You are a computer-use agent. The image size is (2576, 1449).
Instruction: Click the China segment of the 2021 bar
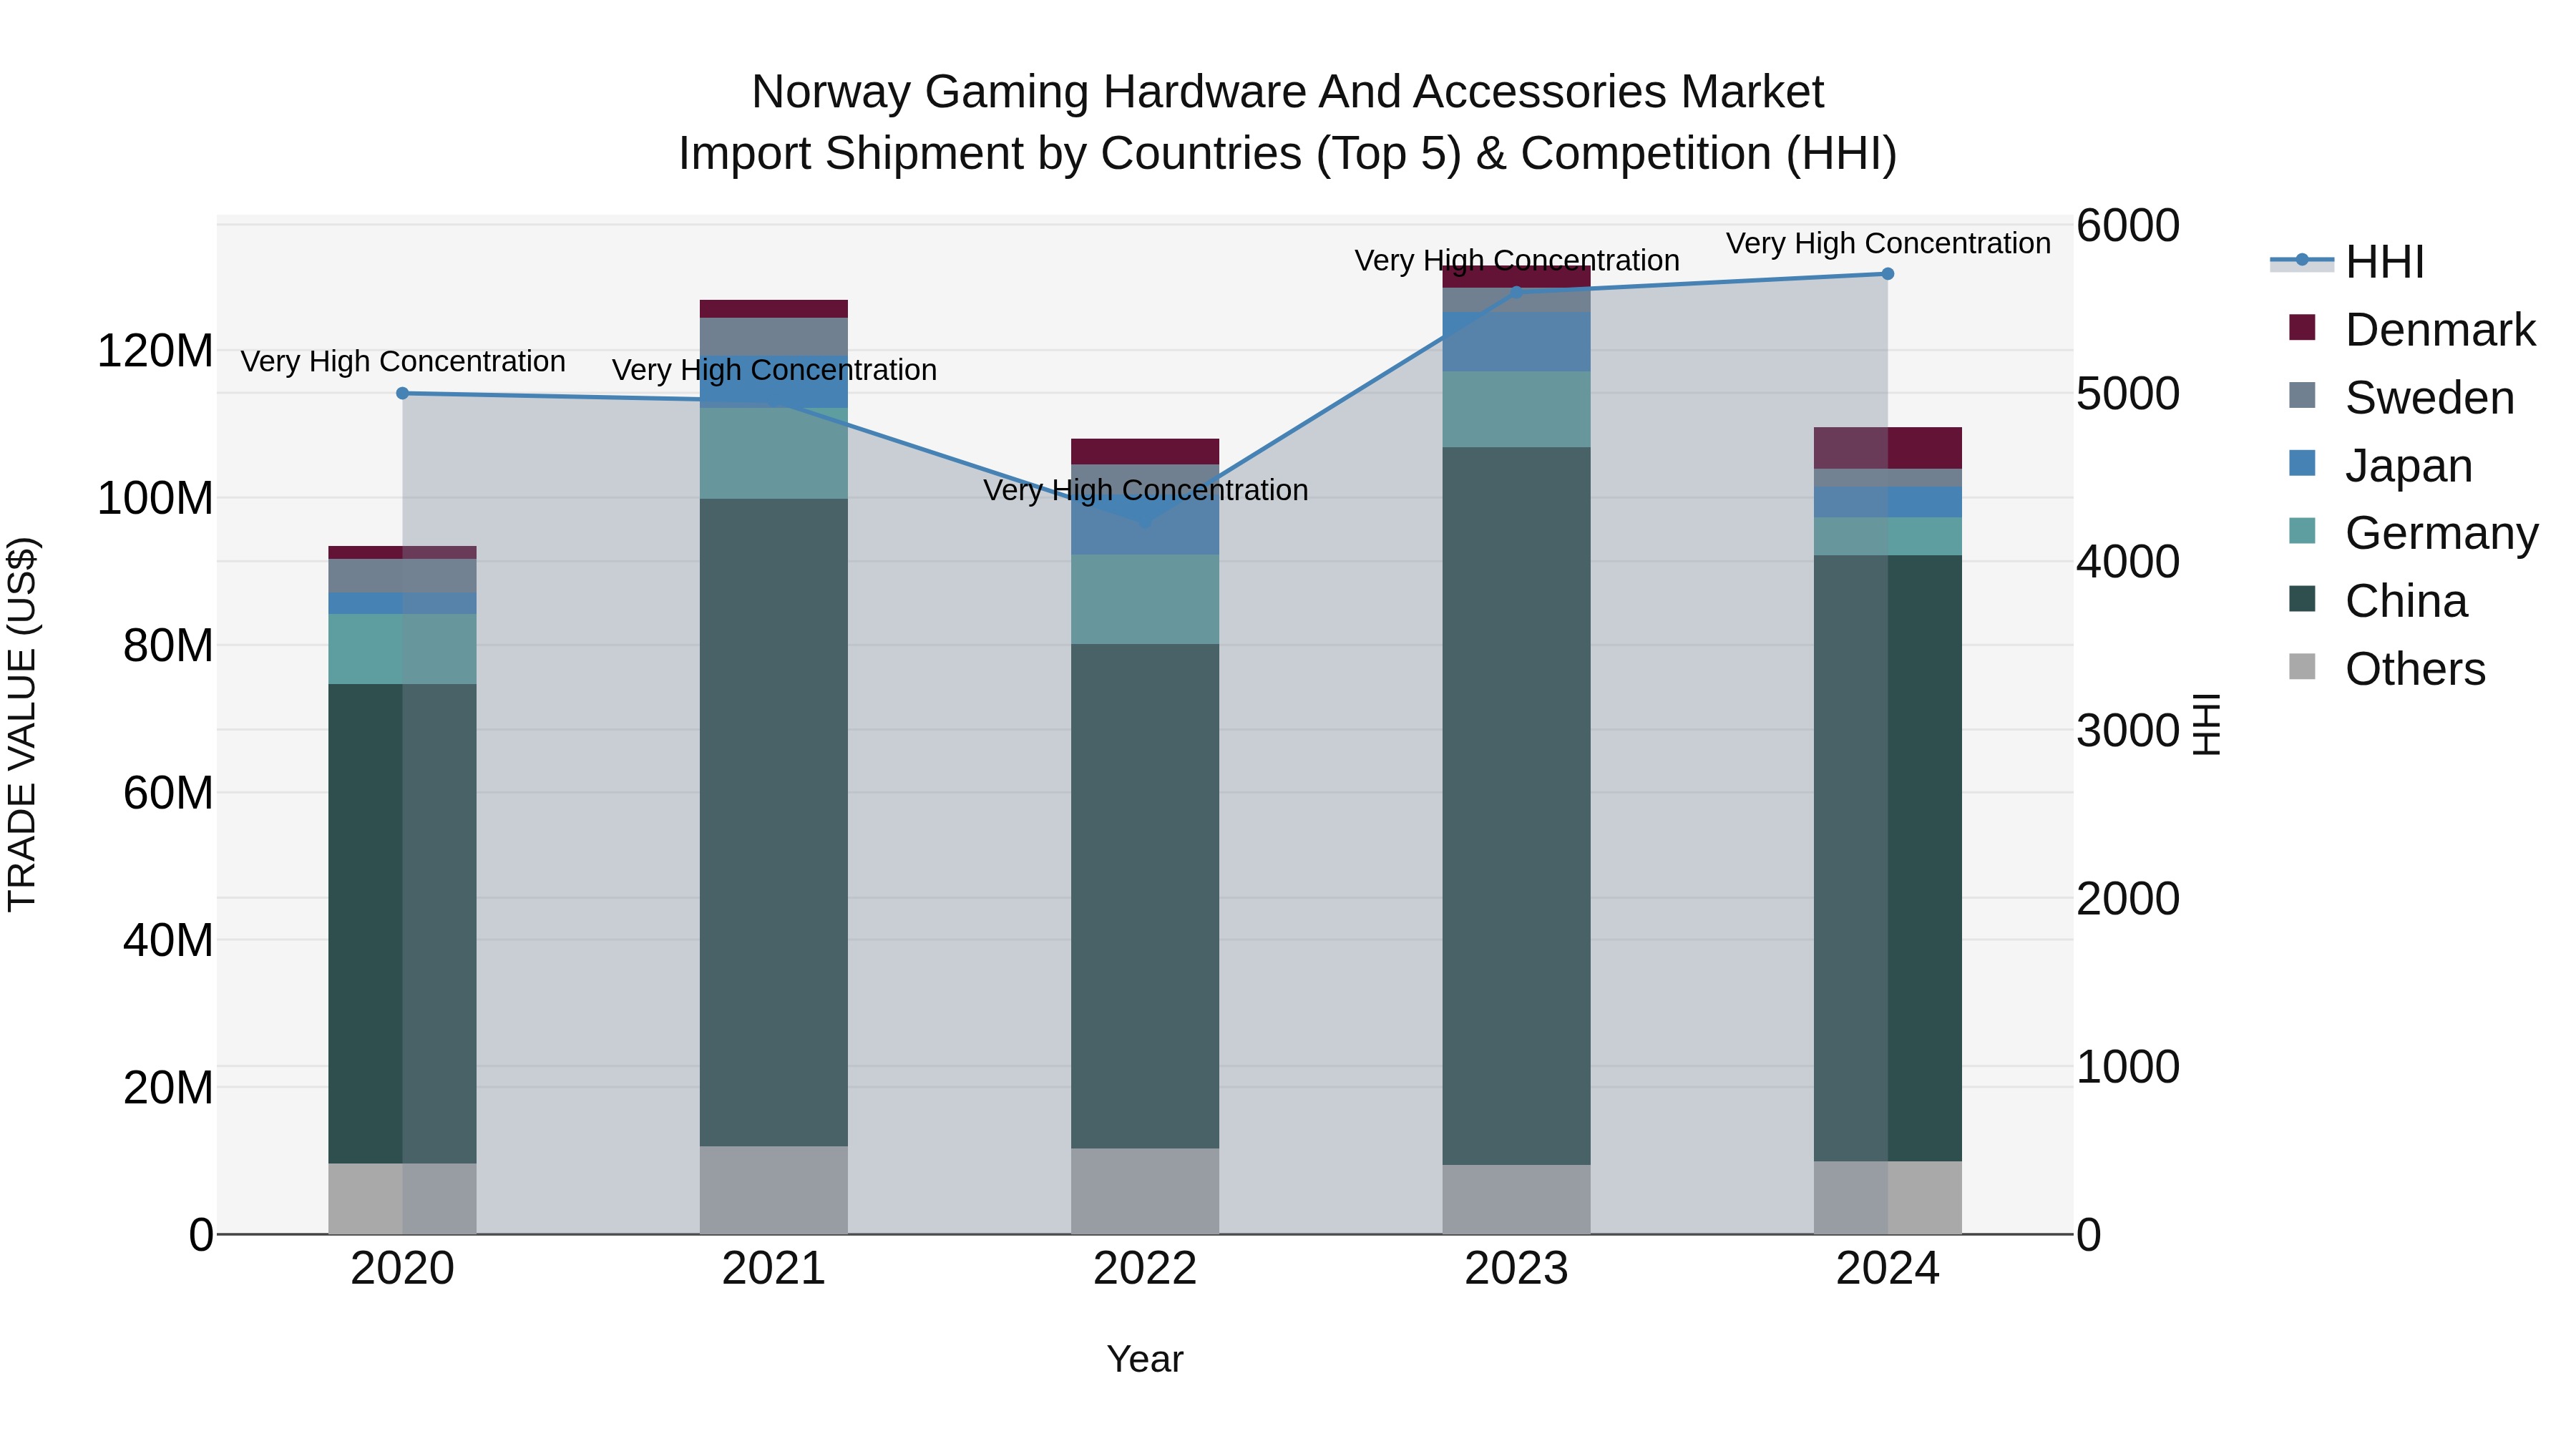774,822
